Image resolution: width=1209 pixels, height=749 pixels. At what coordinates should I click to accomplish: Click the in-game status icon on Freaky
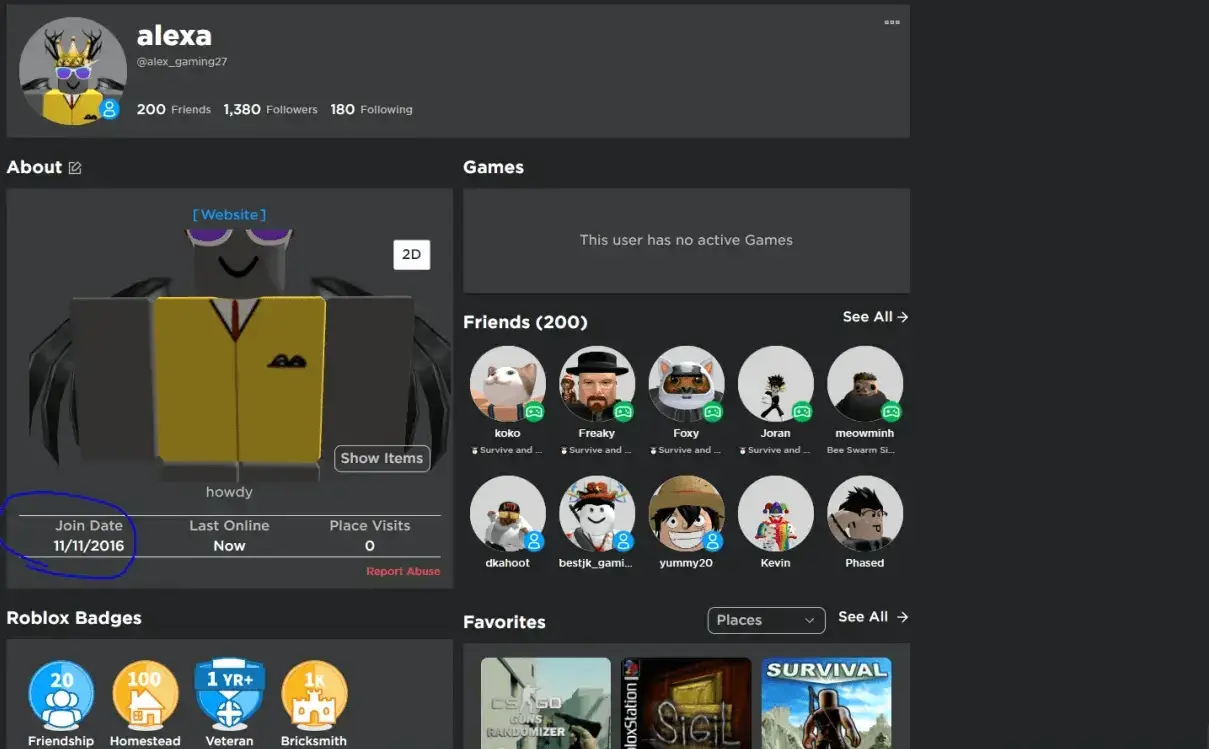pyautogui.click(x=624, y=411)
